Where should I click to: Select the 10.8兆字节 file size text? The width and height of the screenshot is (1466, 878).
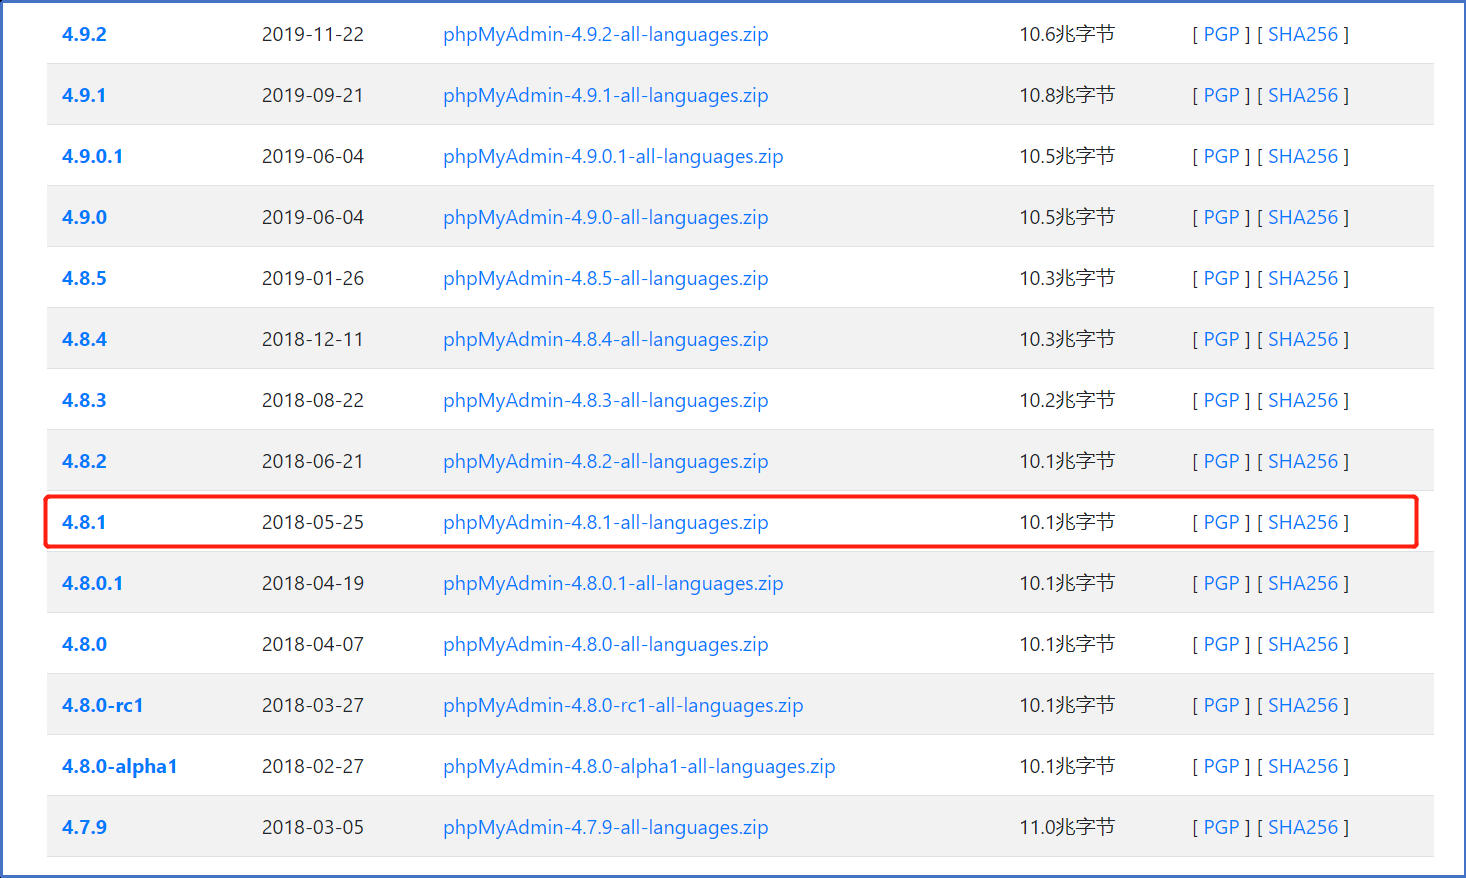(x=1066, y=95)
